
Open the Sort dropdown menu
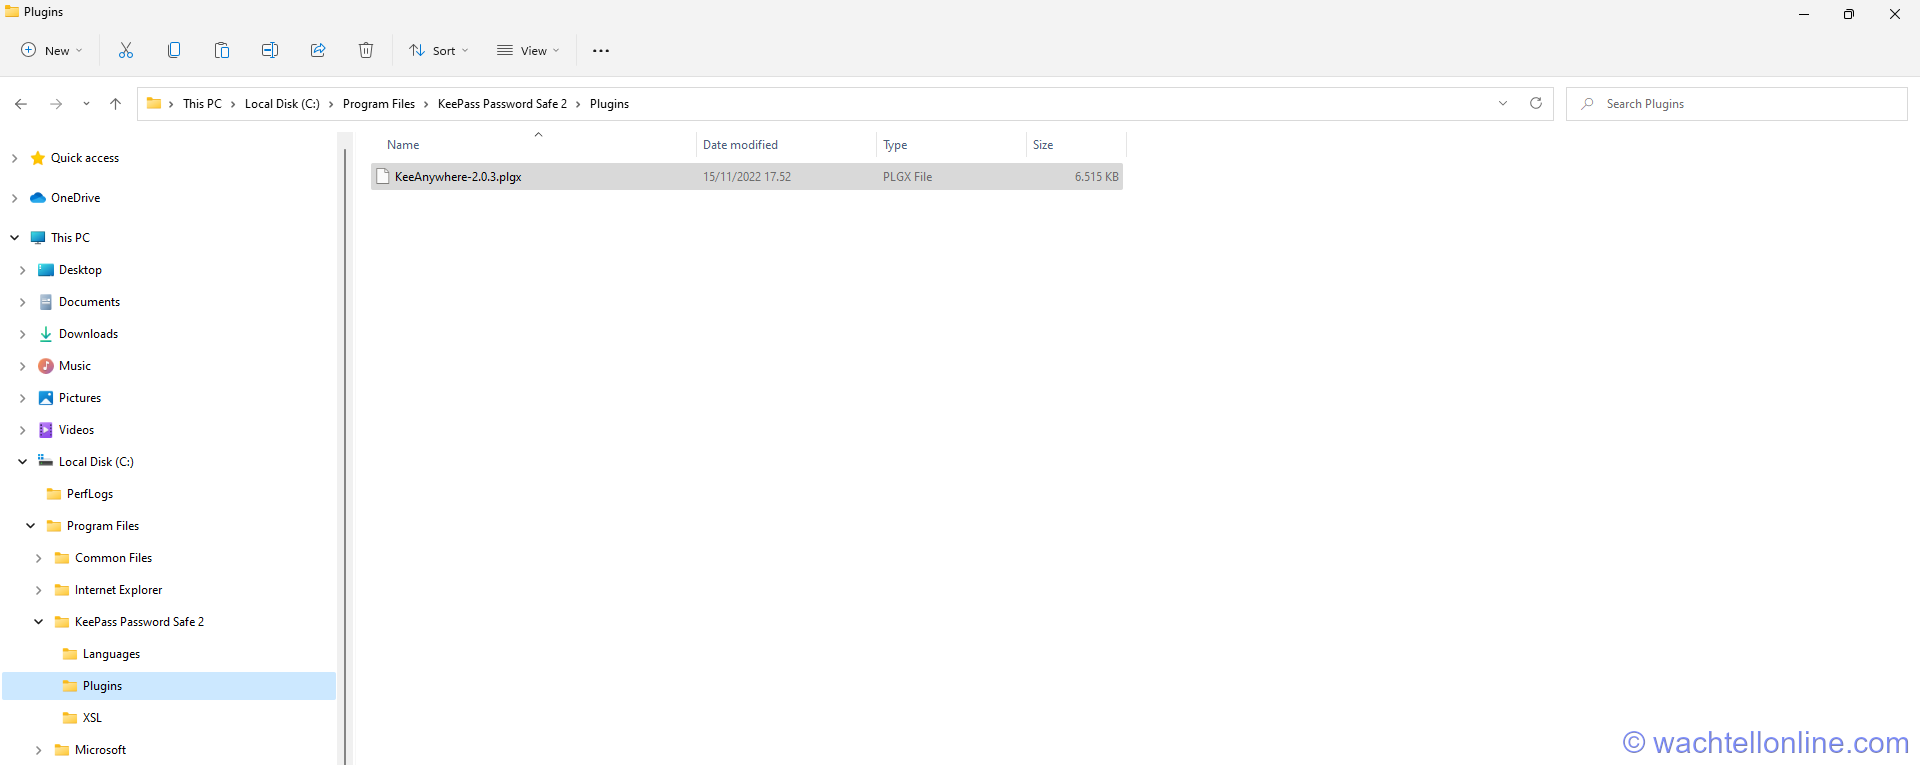[439, 50]
